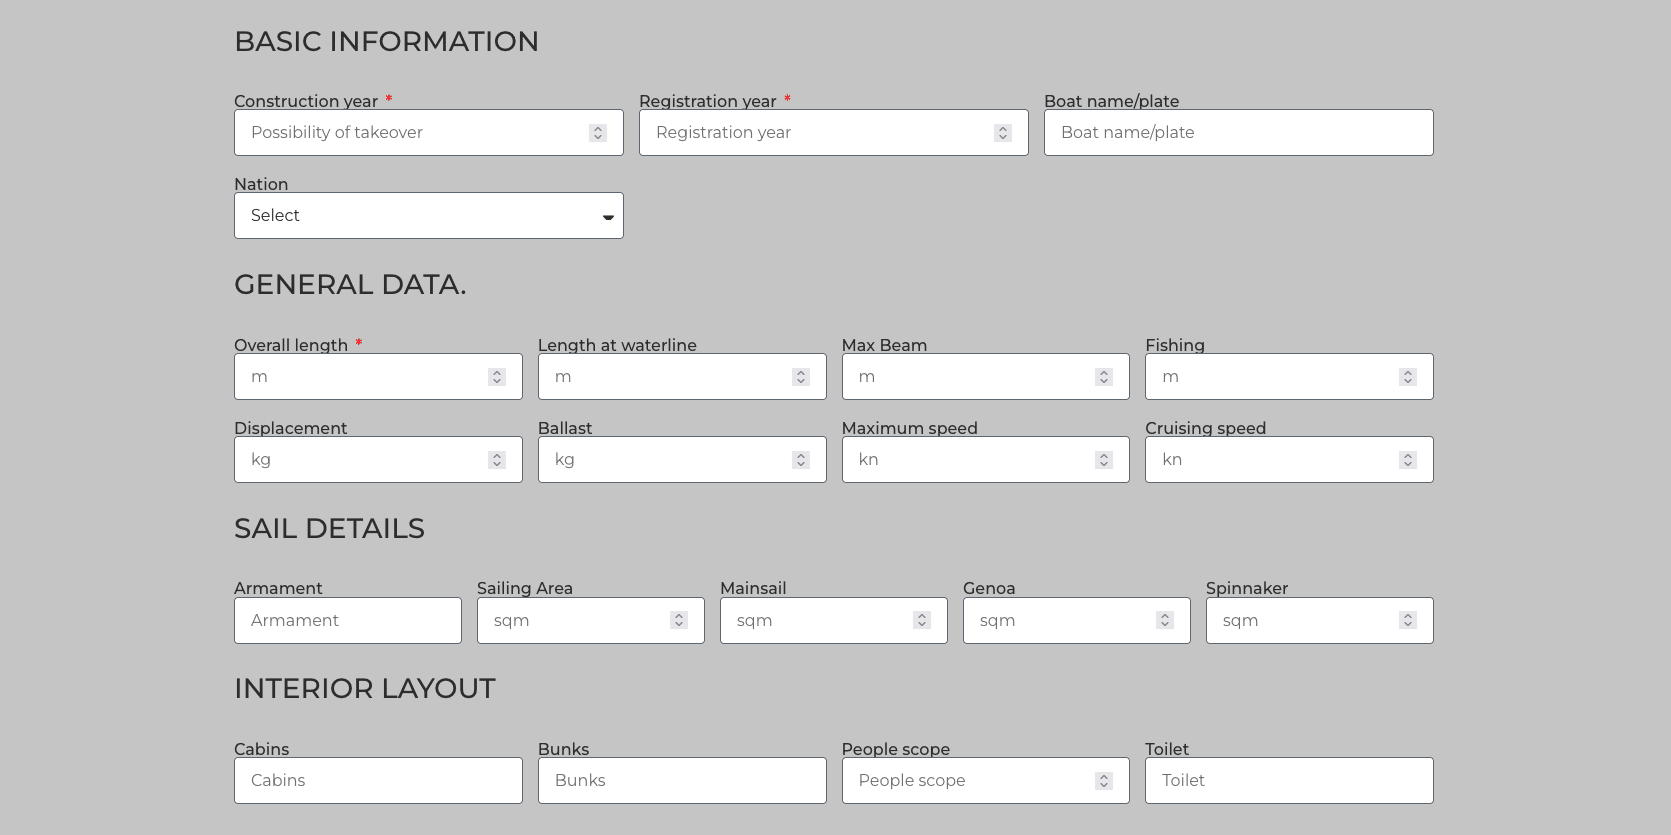Click the Construction year spinner arrows
Viewport: 1671px width, 835px height.
[x=598, y=133]
